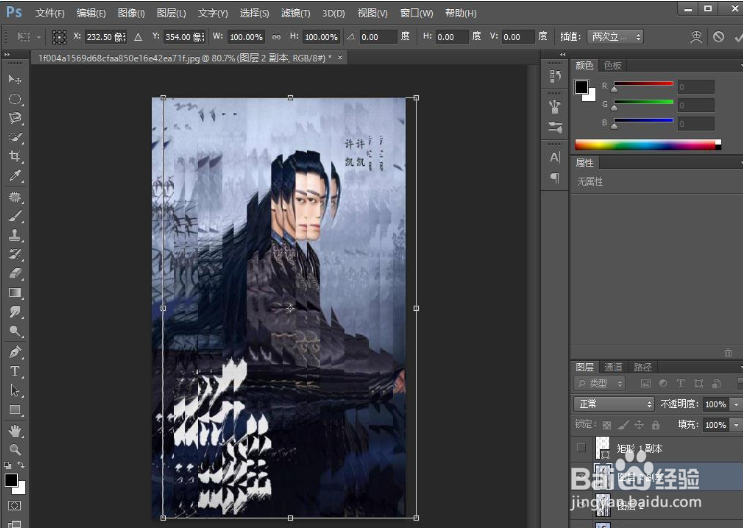Open the 图像(I) menu
743x528 pixels.
[131, 13]
